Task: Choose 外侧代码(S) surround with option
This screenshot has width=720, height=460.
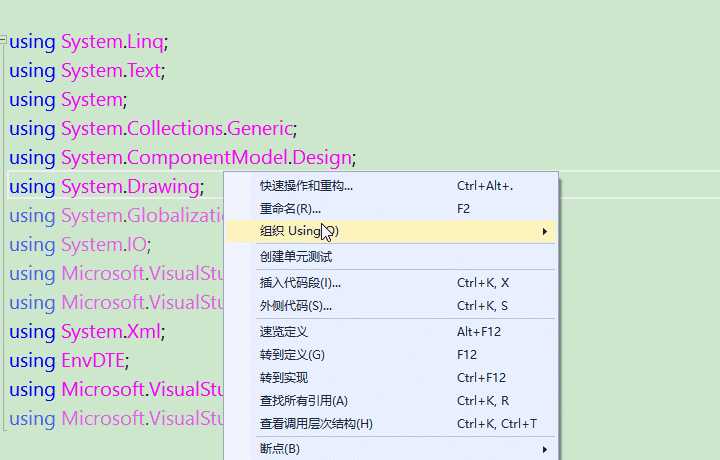Action: (x=391, y=306)
